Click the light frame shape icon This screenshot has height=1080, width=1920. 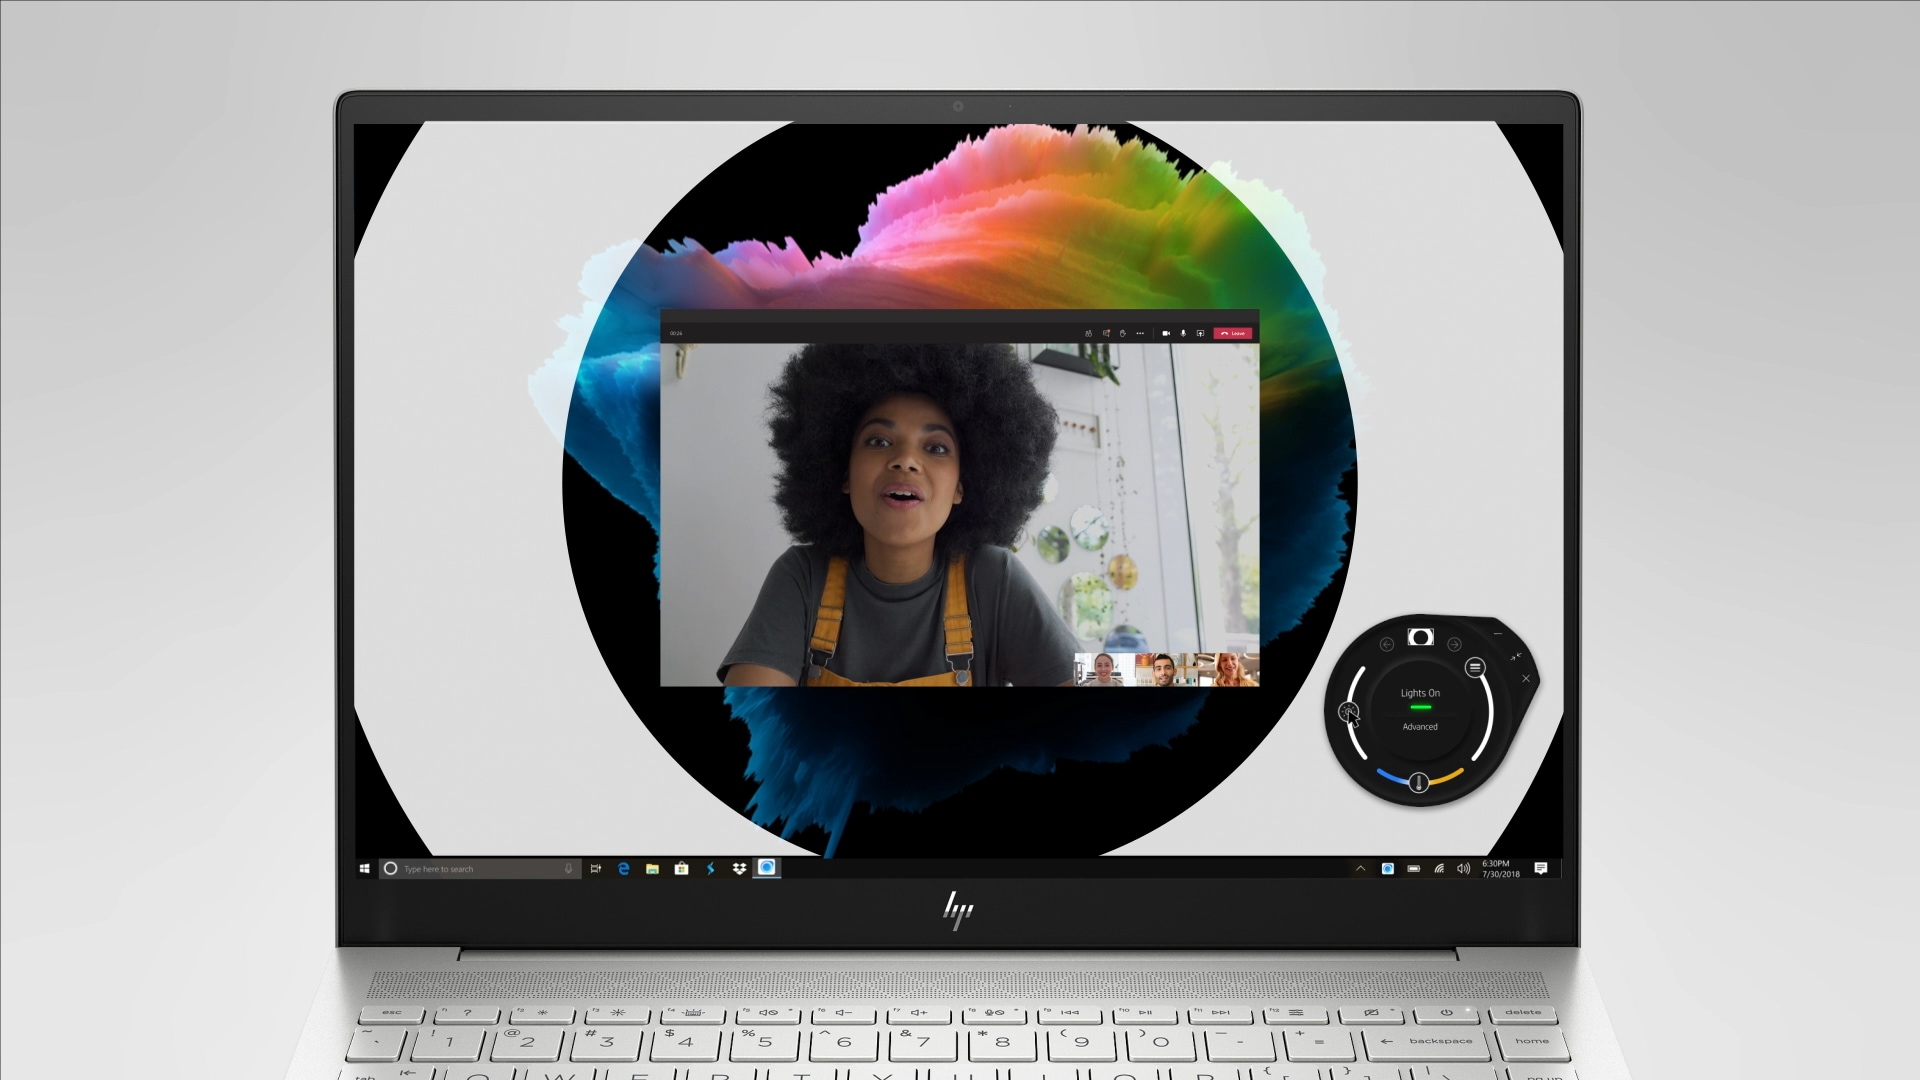pos(1420,637)
